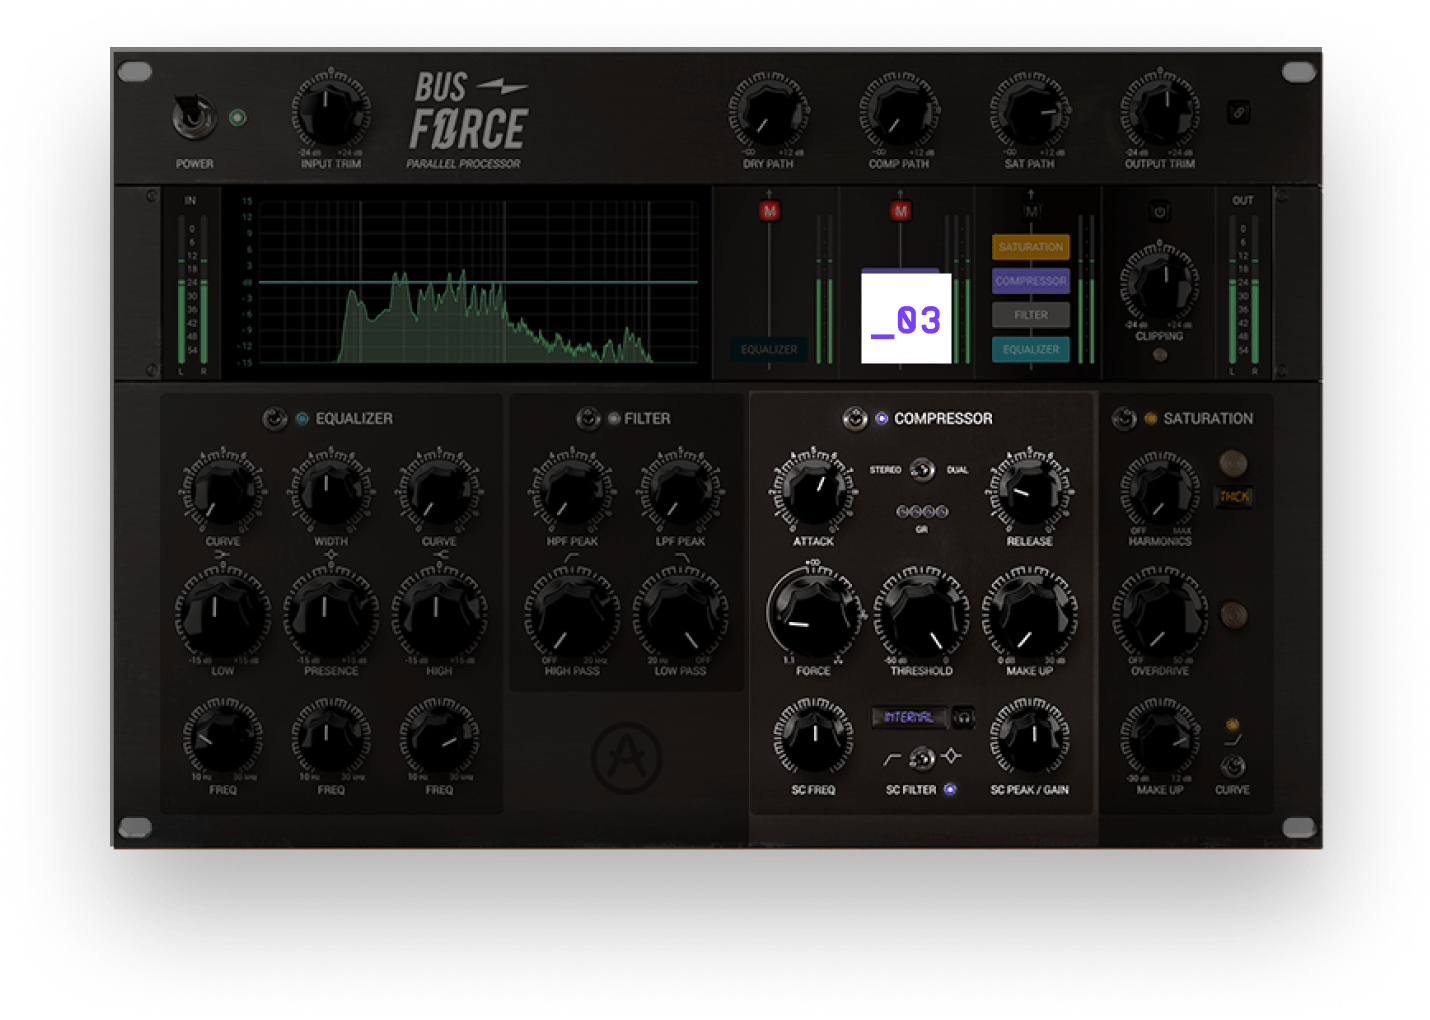Viewport: 1430px width, 1020px height.
Task: Enable the SC Filter toggle
Action: pyautogui.click(x=948, y=789)
